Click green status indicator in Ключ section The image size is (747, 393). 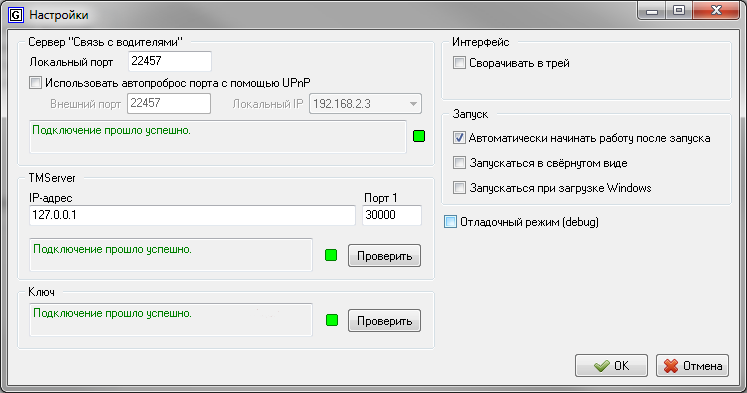point(332,320)
